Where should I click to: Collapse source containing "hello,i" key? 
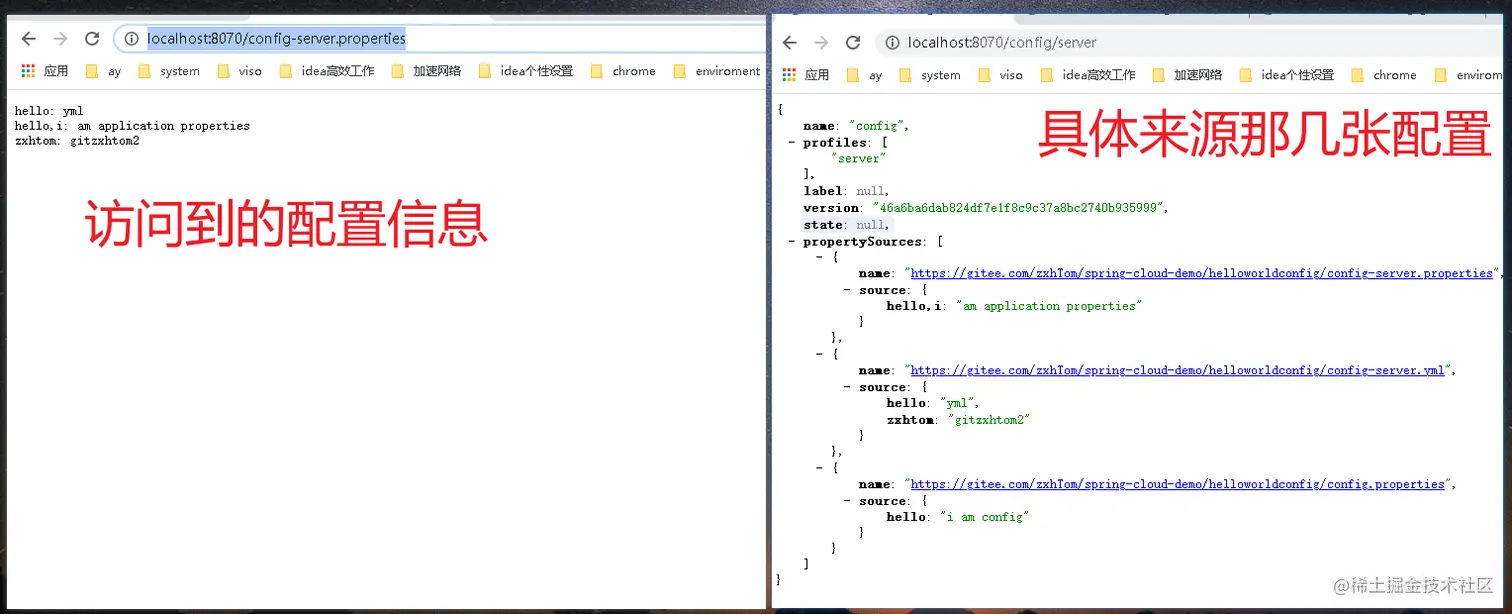[848, 290]
